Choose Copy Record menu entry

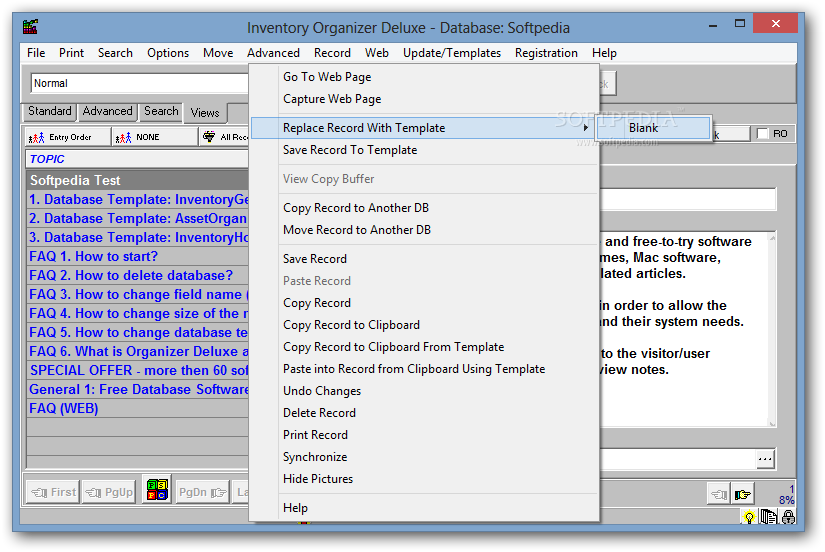click(x=424, y=303)
